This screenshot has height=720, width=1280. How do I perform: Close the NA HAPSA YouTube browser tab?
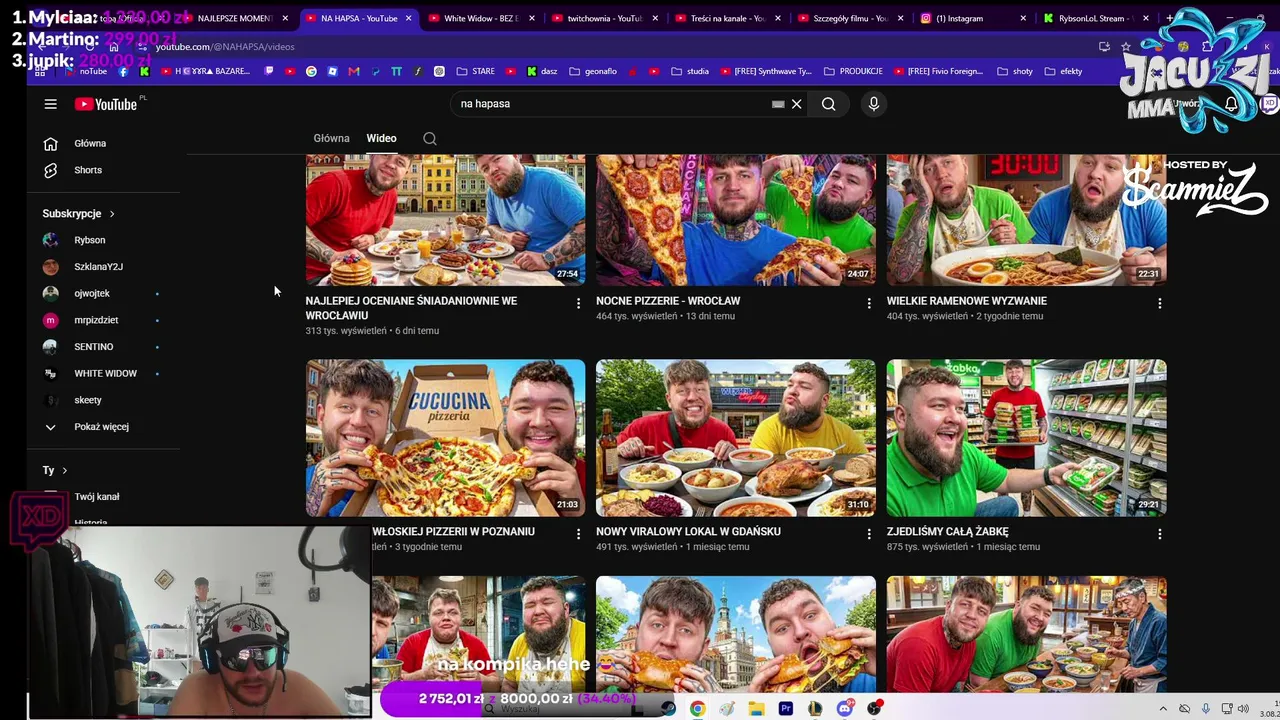pos(408,18)
